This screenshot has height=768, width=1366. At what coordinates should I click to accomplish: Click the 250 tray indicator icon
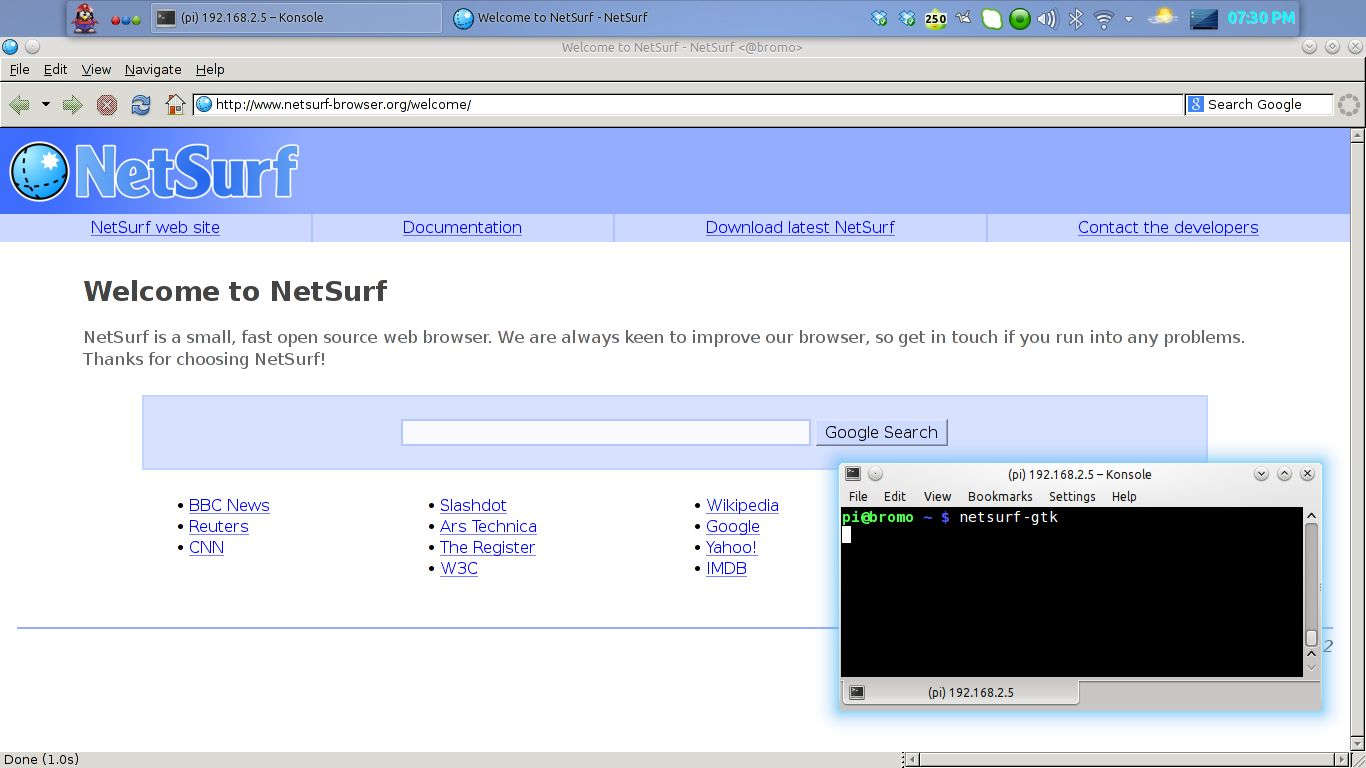tap(935, 18)
